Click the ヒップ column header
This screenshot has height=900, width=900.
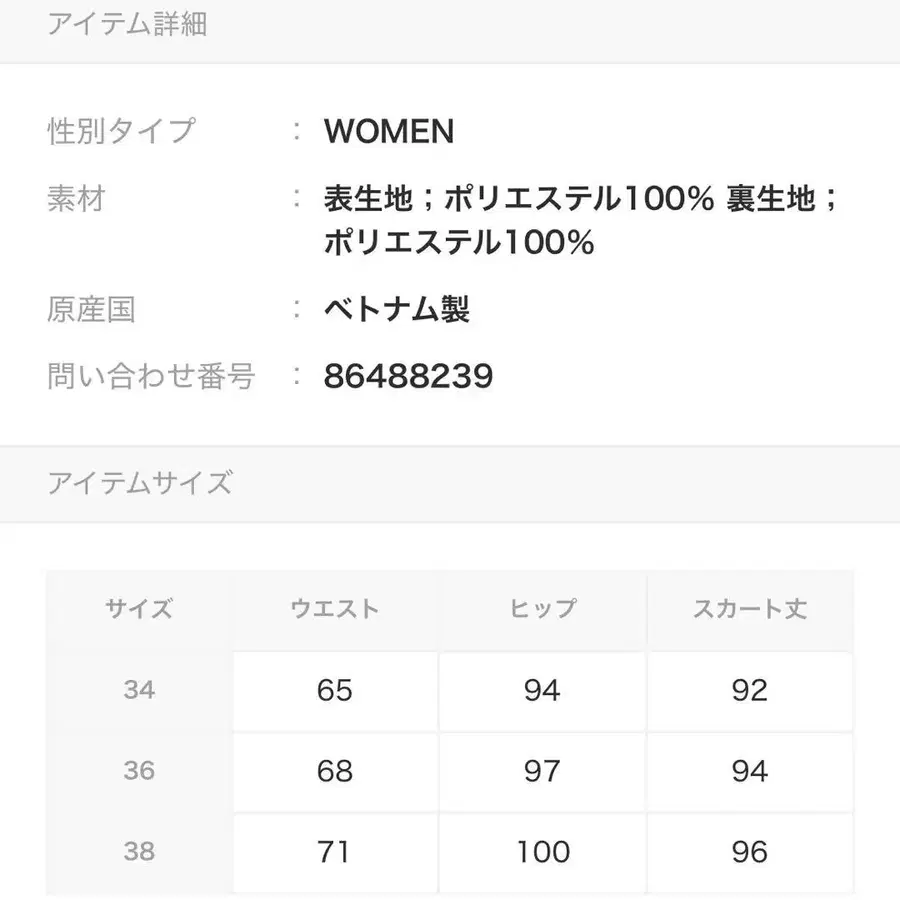(542, 608)
